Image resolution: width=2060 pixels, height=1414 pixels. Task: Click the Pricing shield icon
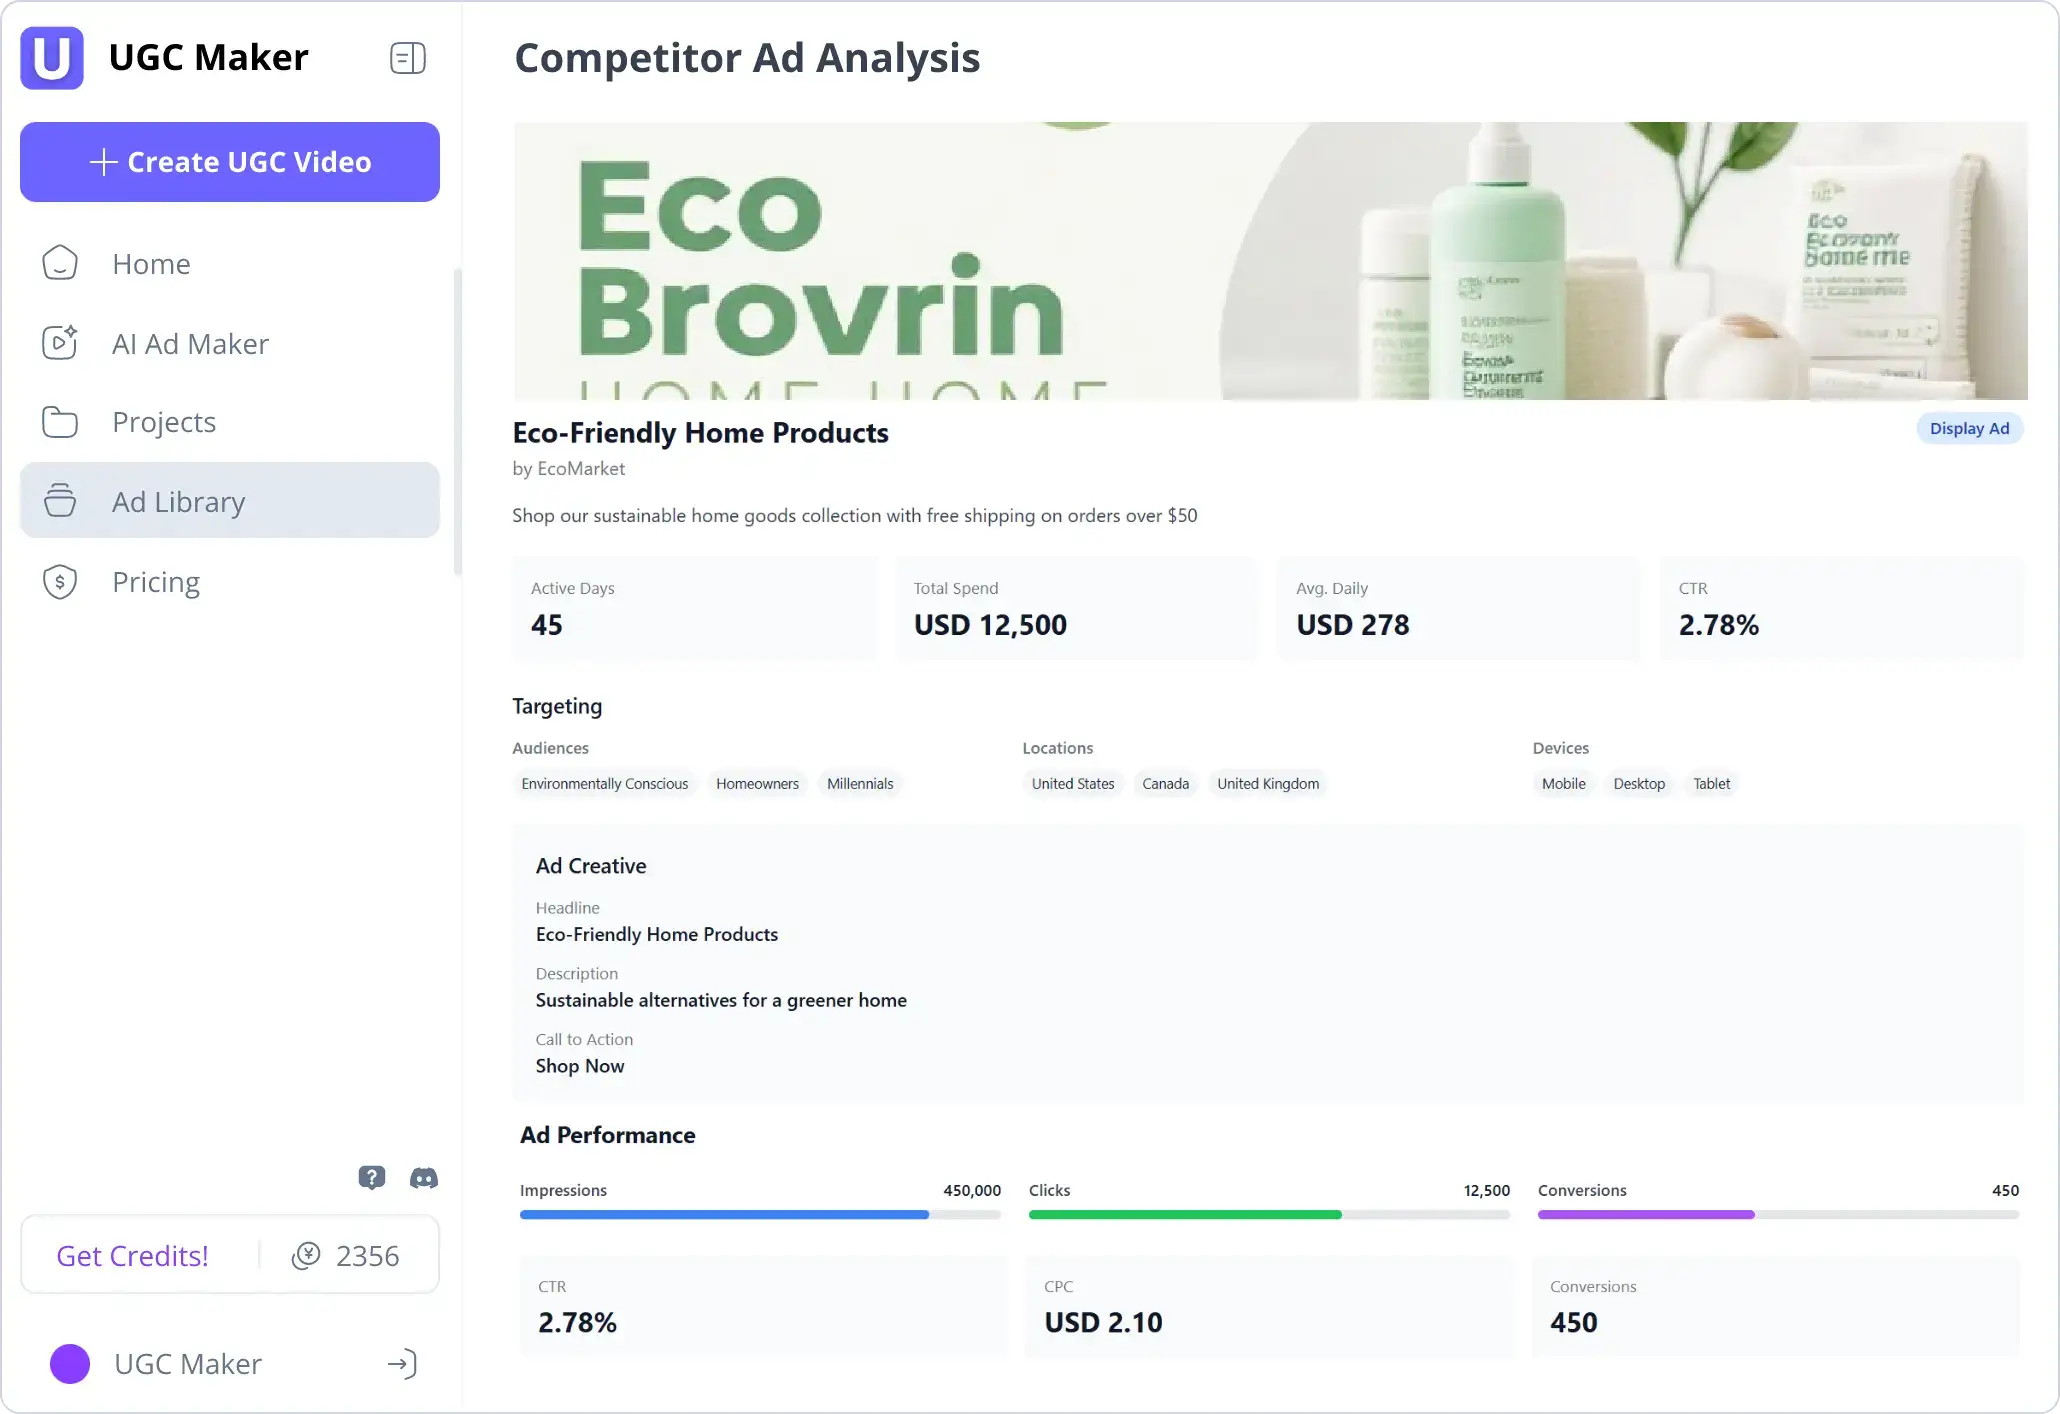[x=60, y=581]
